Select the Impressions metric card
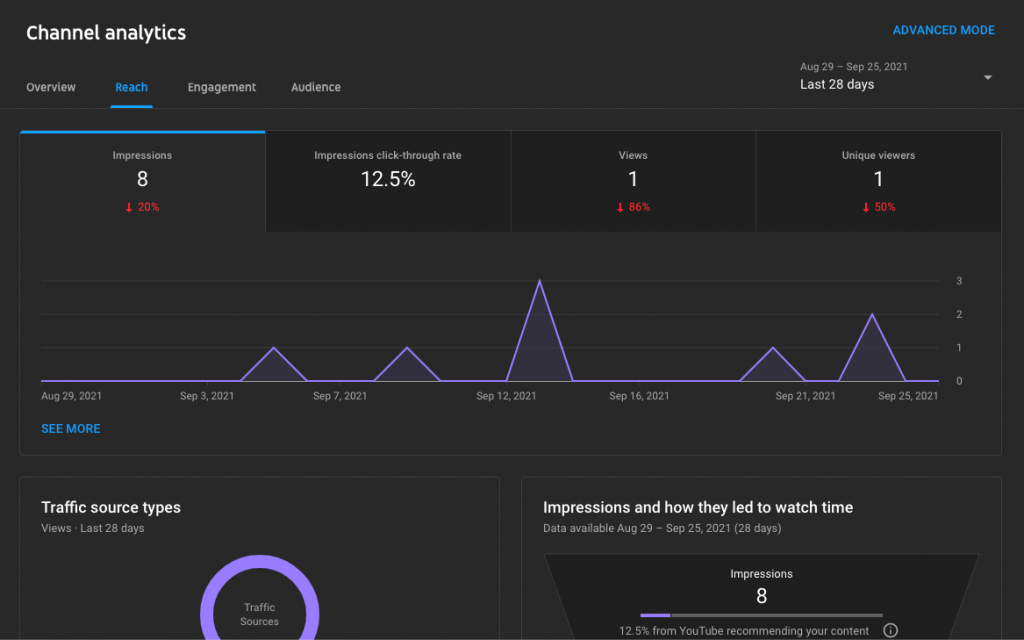 click(142, 180)
